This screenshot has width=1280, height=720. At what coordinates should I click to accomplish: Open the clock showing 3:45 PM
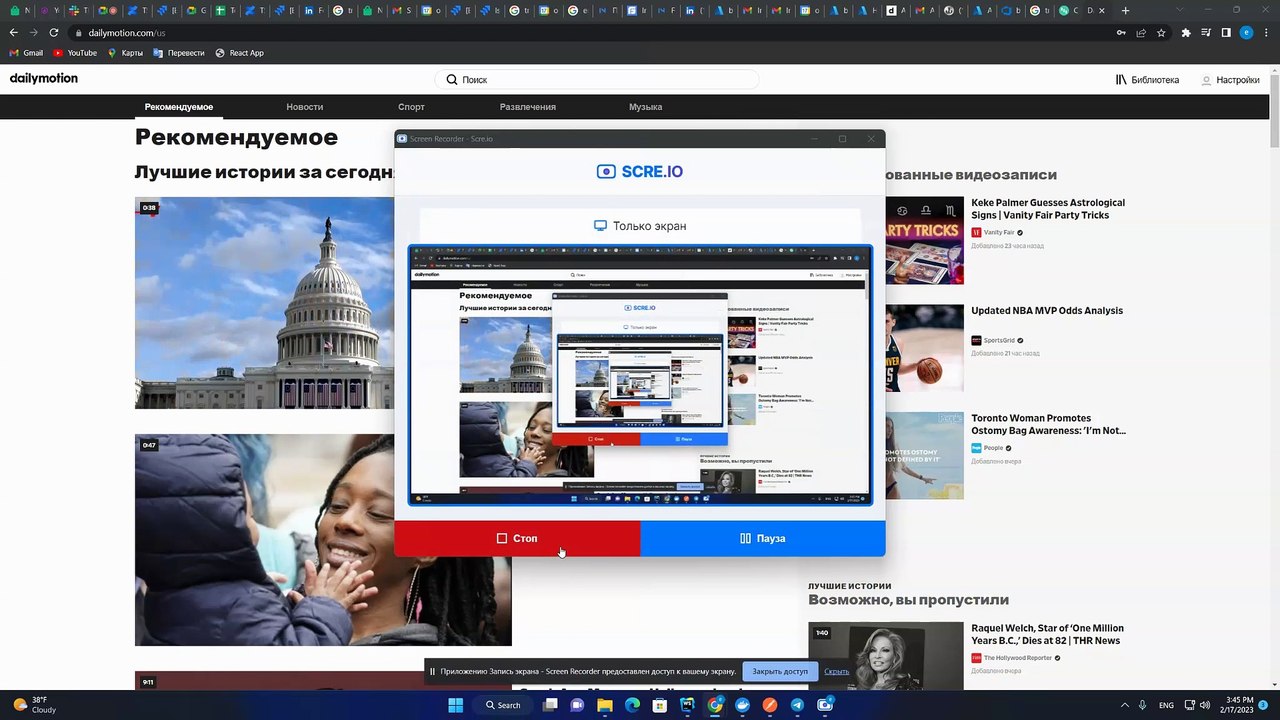(x=1235, y=705)
